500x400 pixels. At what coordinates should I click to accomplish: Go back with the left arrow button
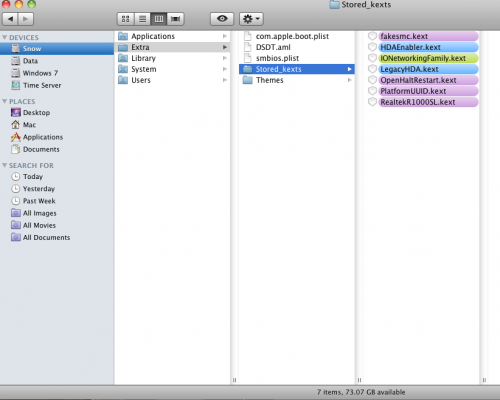pos(10,19)
